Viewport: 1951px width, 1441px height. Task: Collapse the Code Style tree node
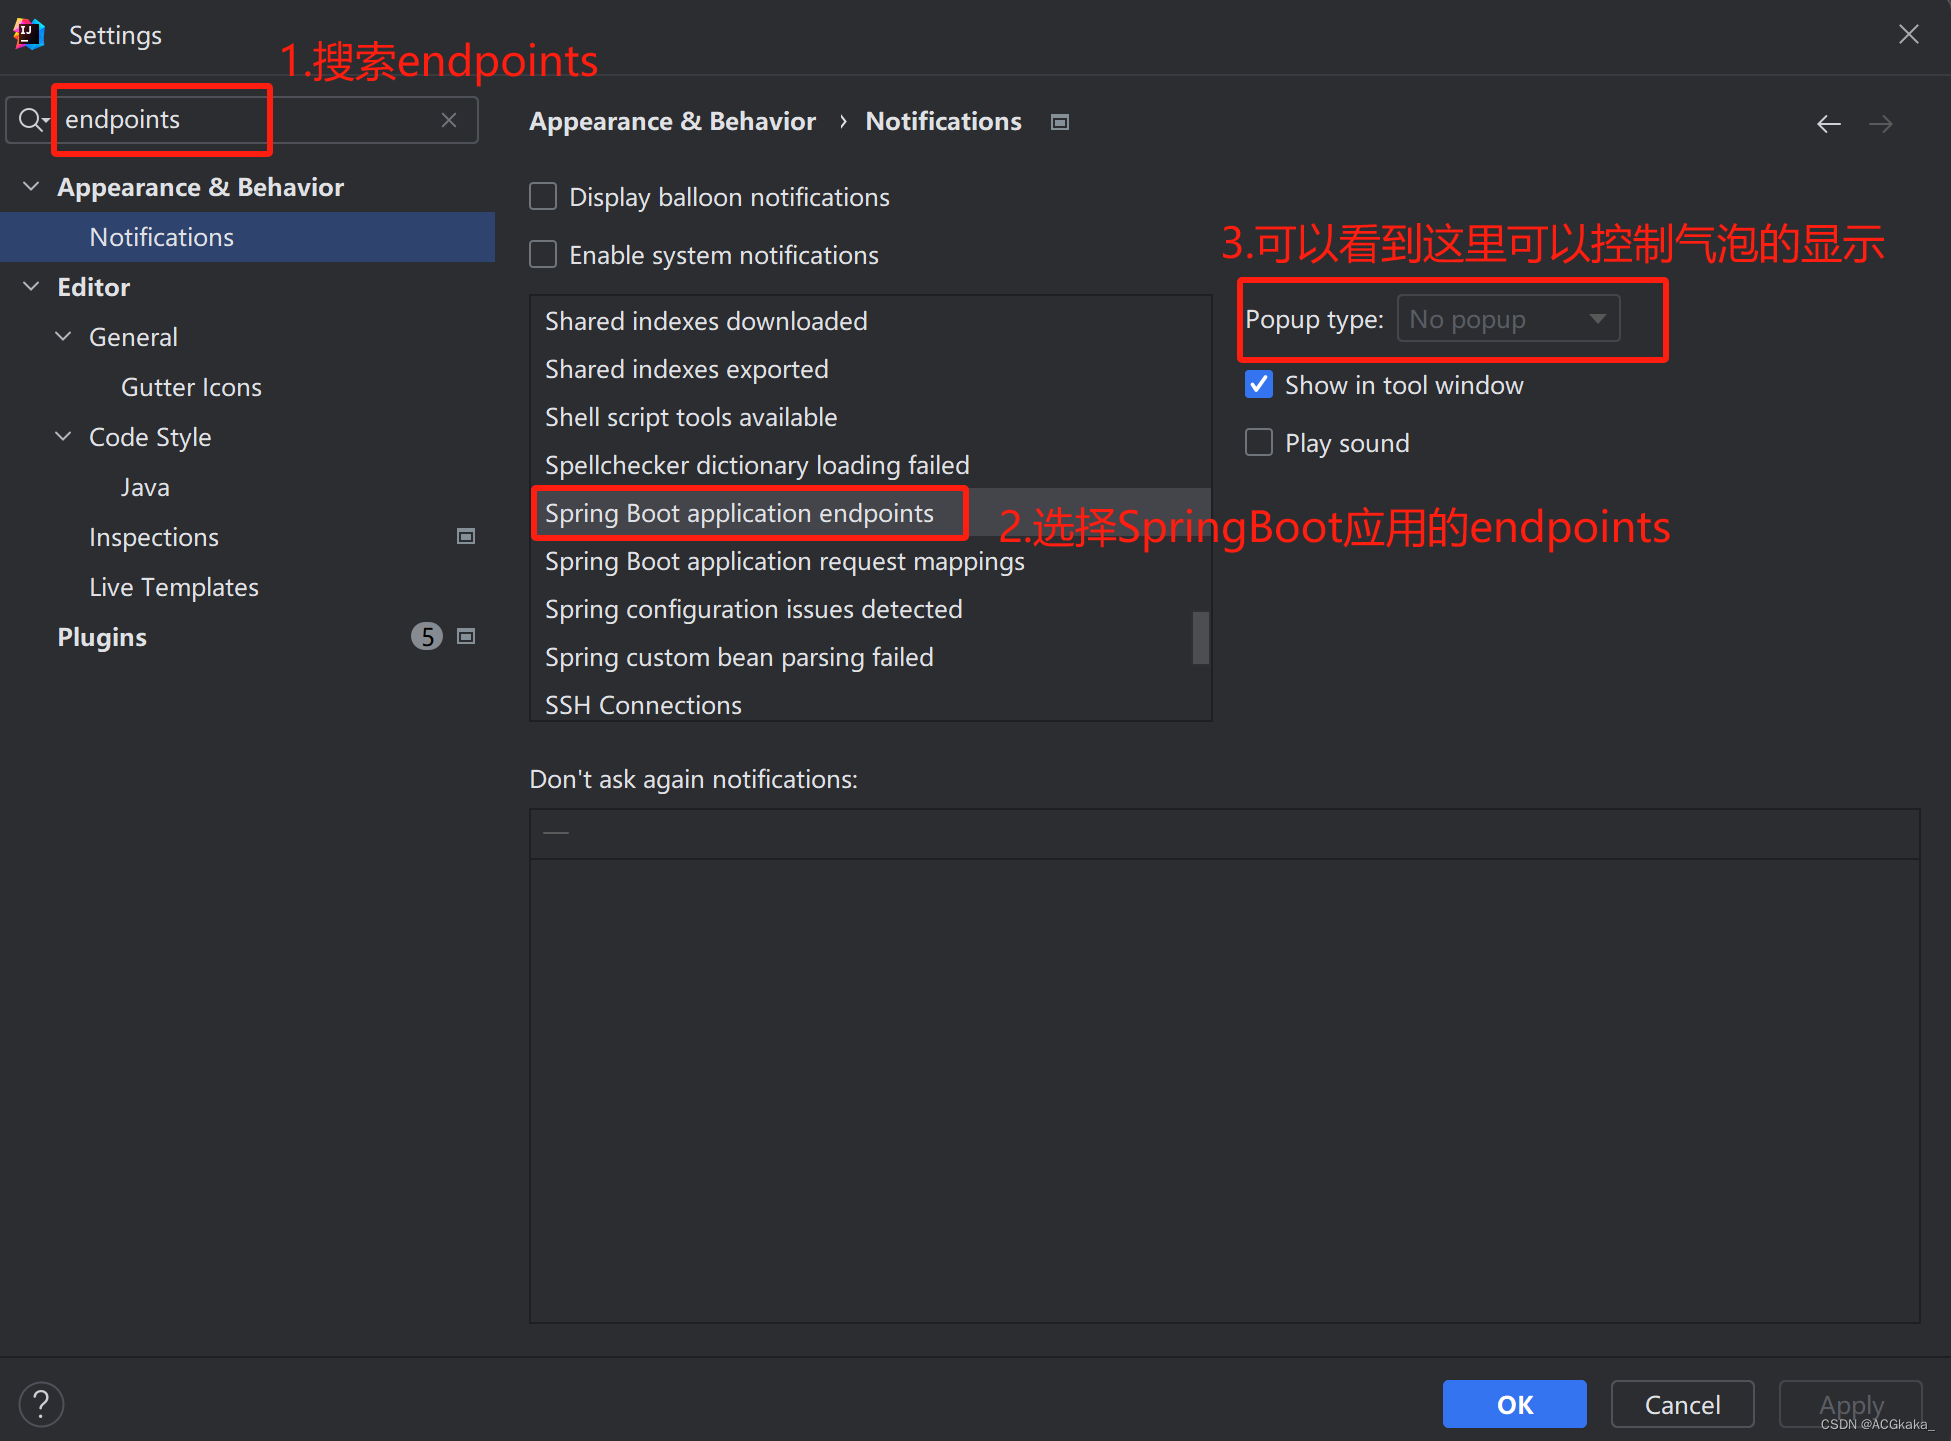[63, 437]
